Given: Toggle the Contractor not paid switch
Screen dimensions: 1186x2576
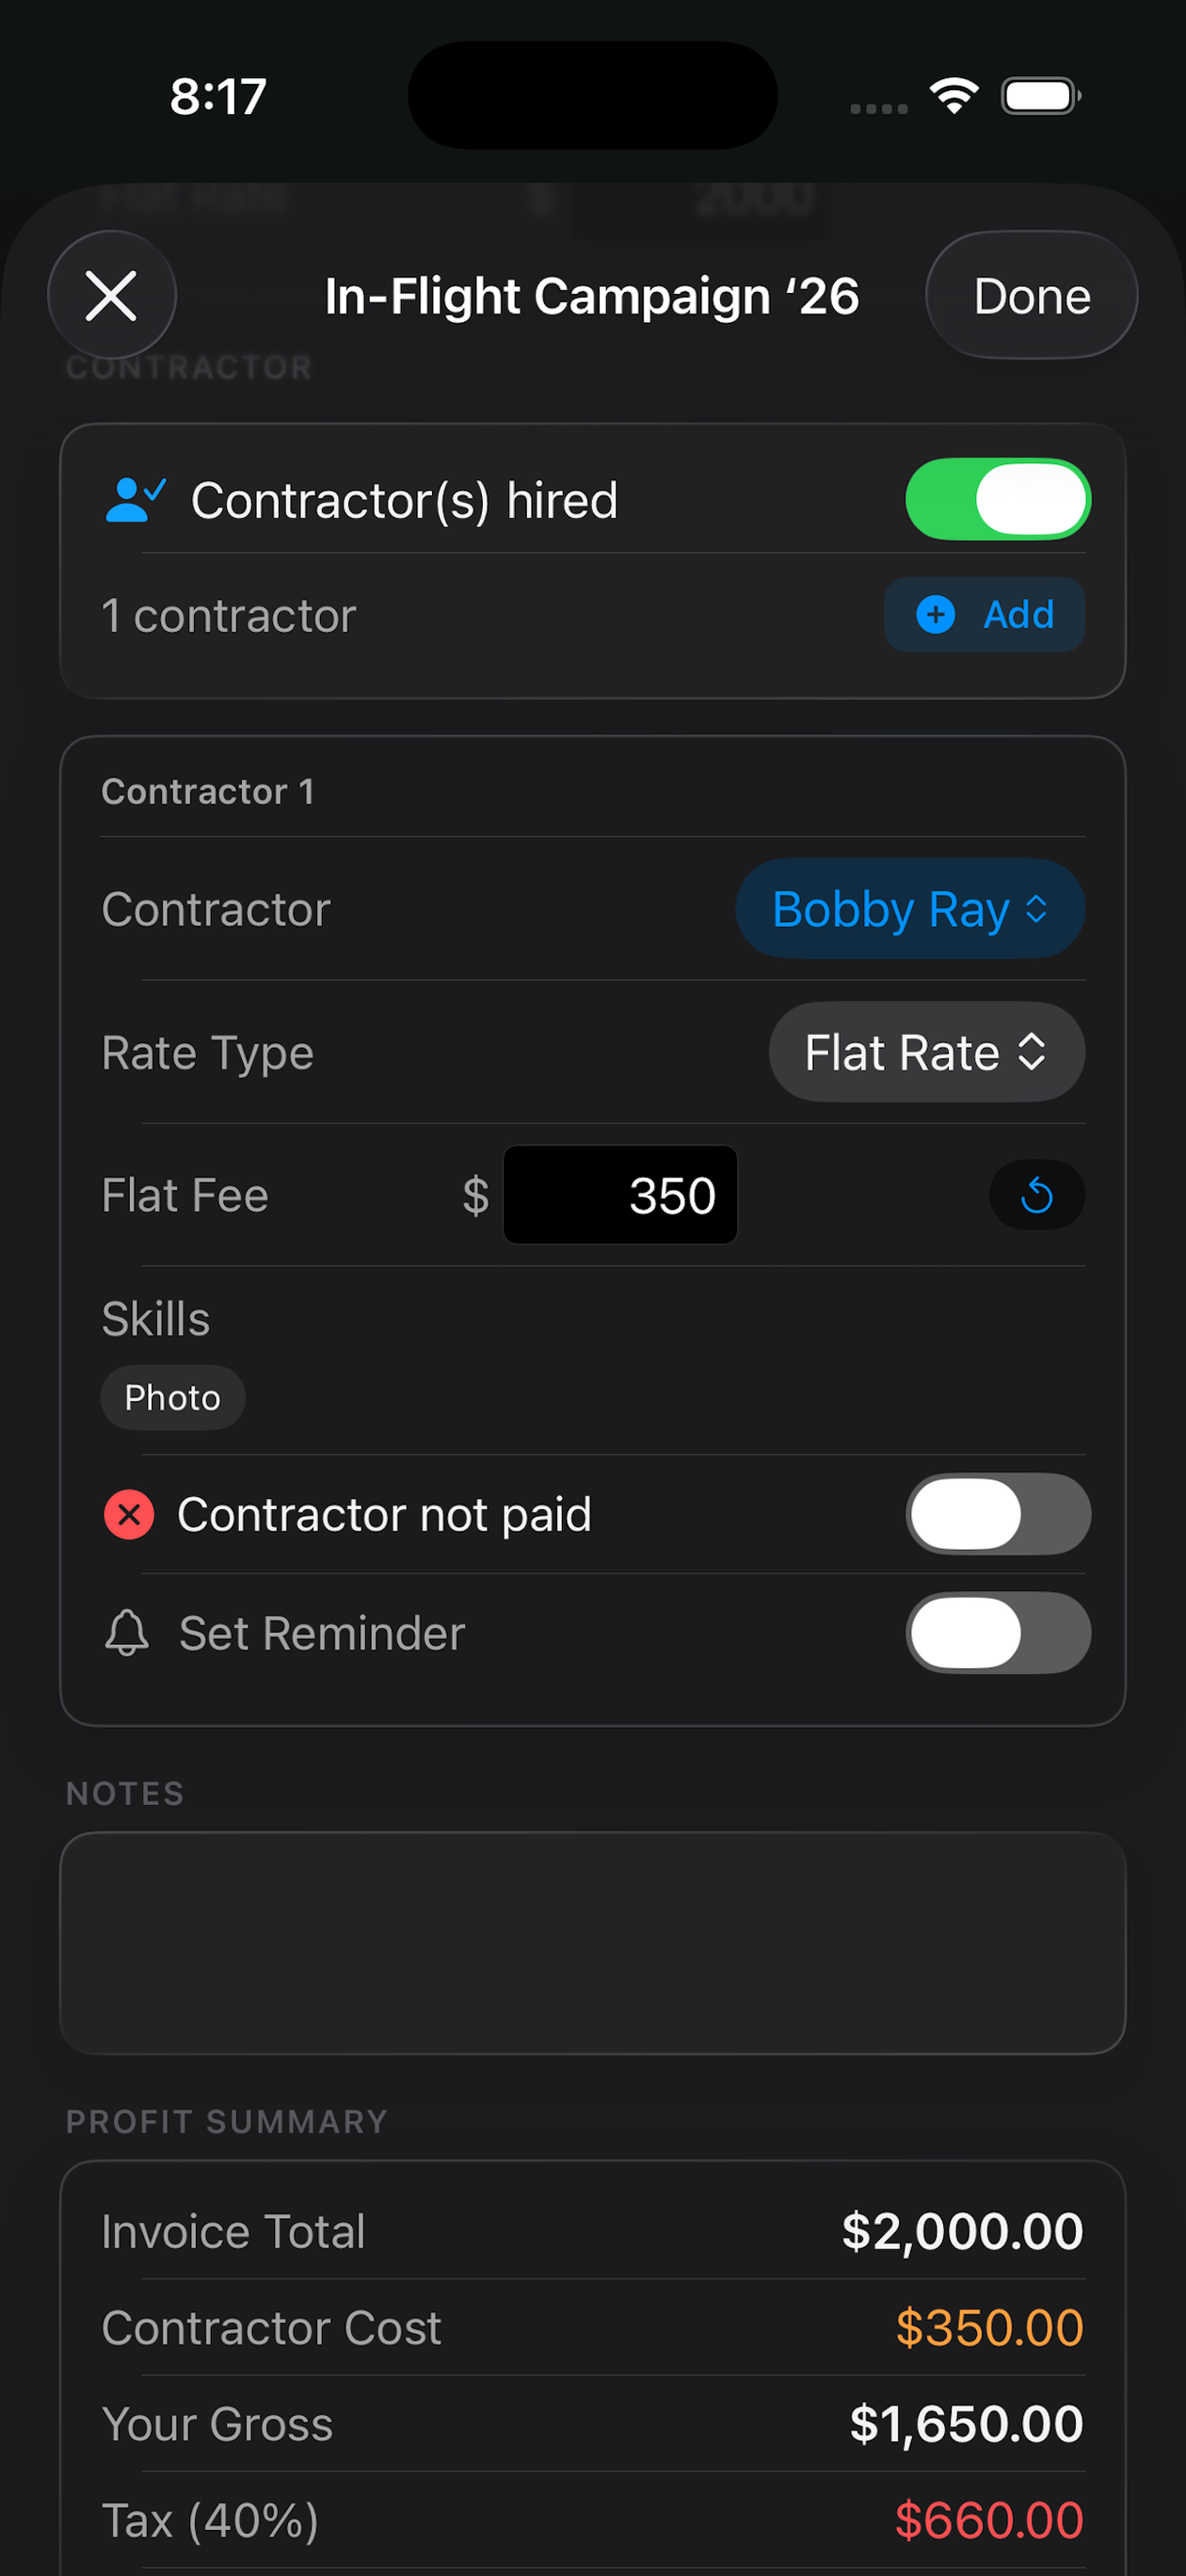Looking at the screenshot, I should pos(997,1514).
